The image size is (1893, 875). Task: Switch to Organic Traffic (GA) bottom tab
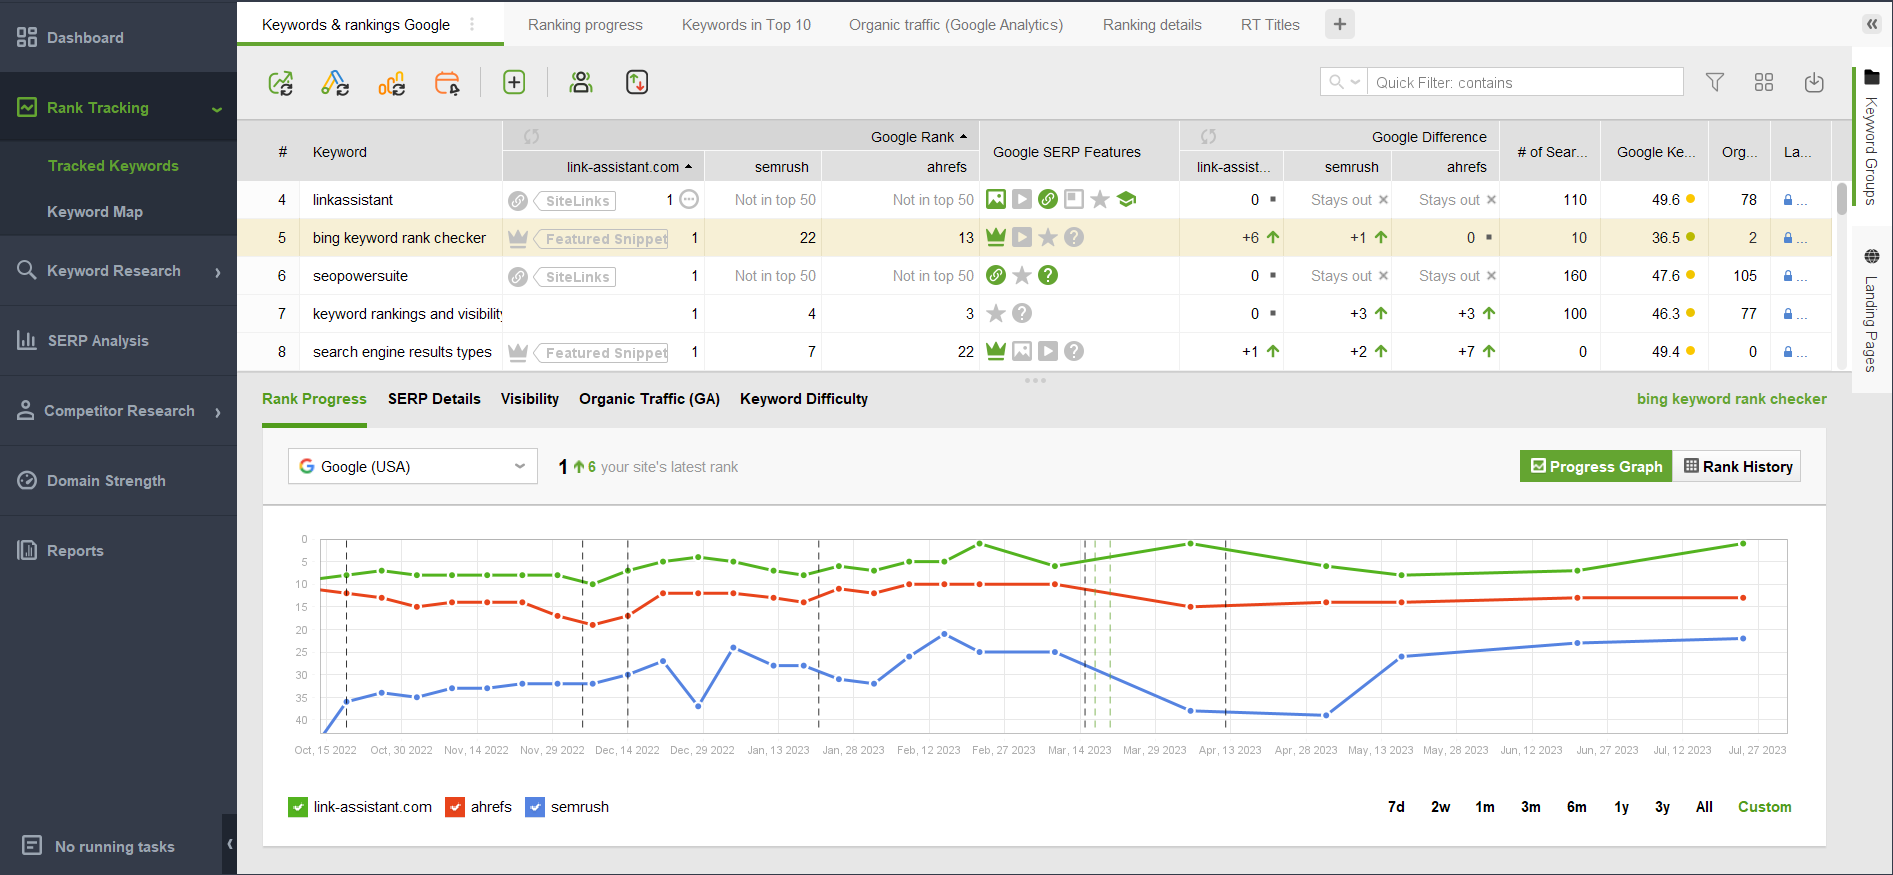click(x=649, y=399)
